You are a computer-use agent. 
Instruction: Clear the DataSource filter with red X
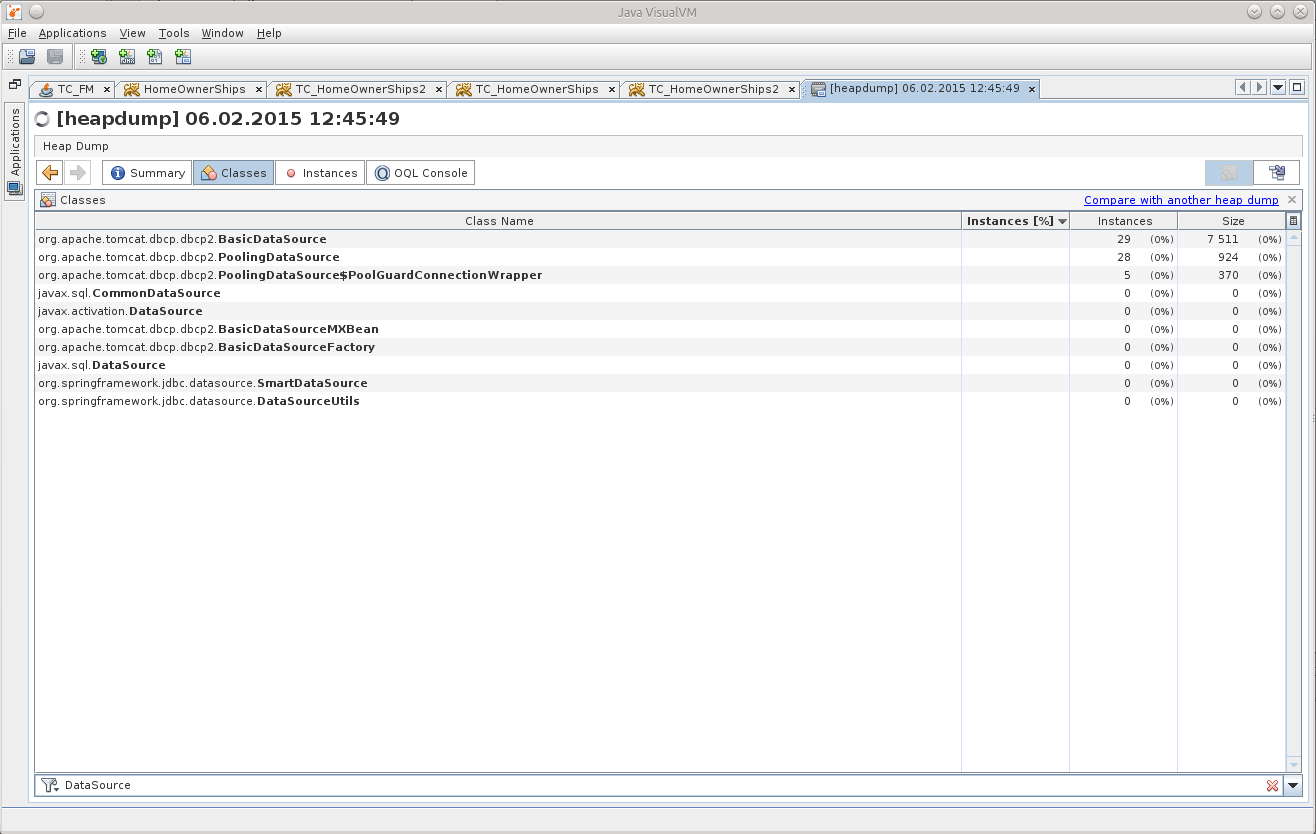tap(1272, 786)
